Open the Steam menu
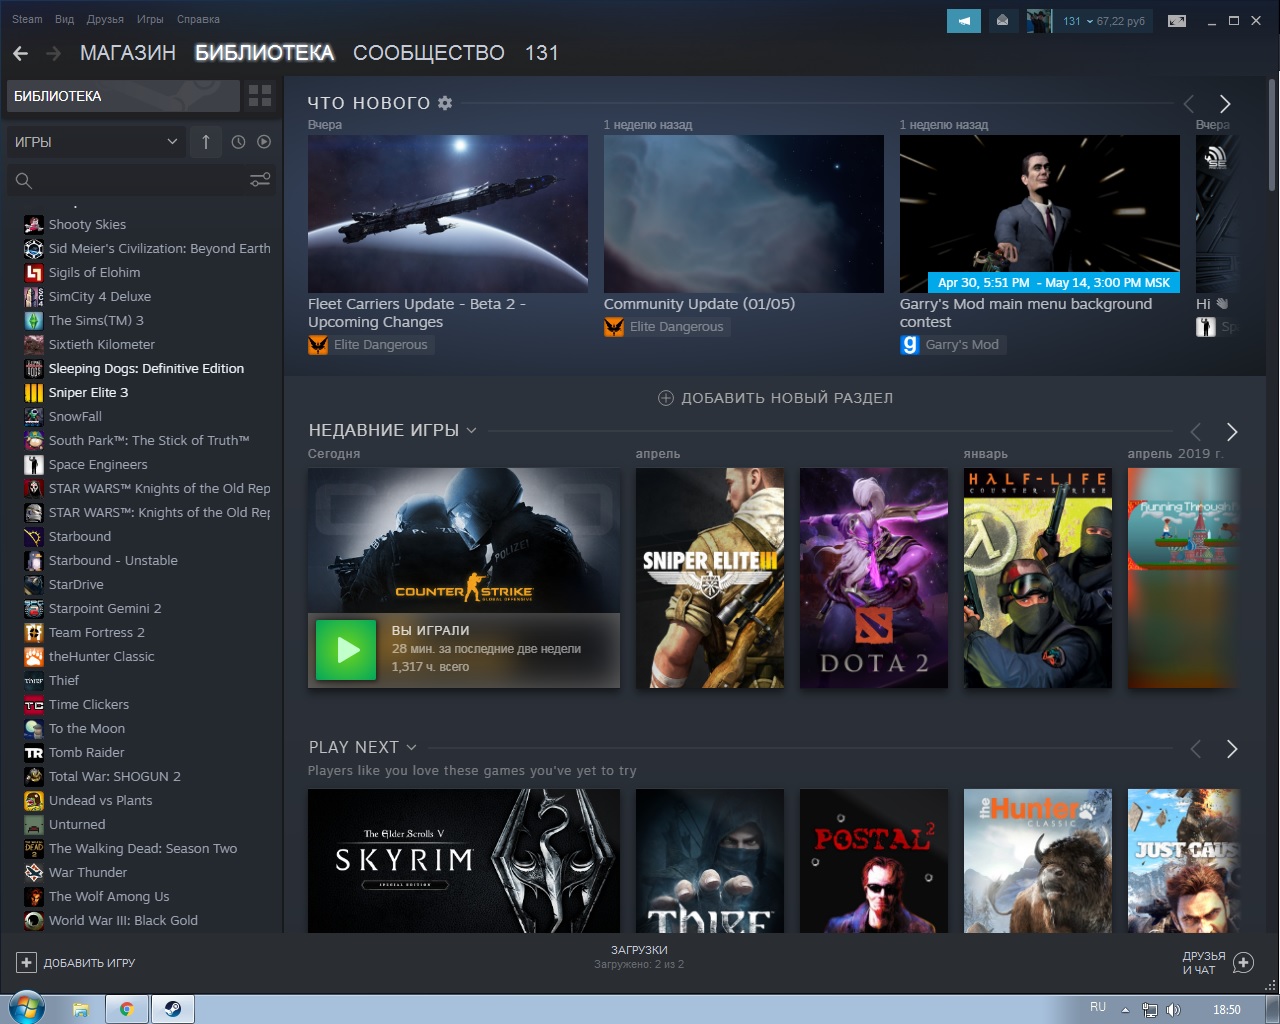This screenshot has height=1024, width=1280. point(27,19)
